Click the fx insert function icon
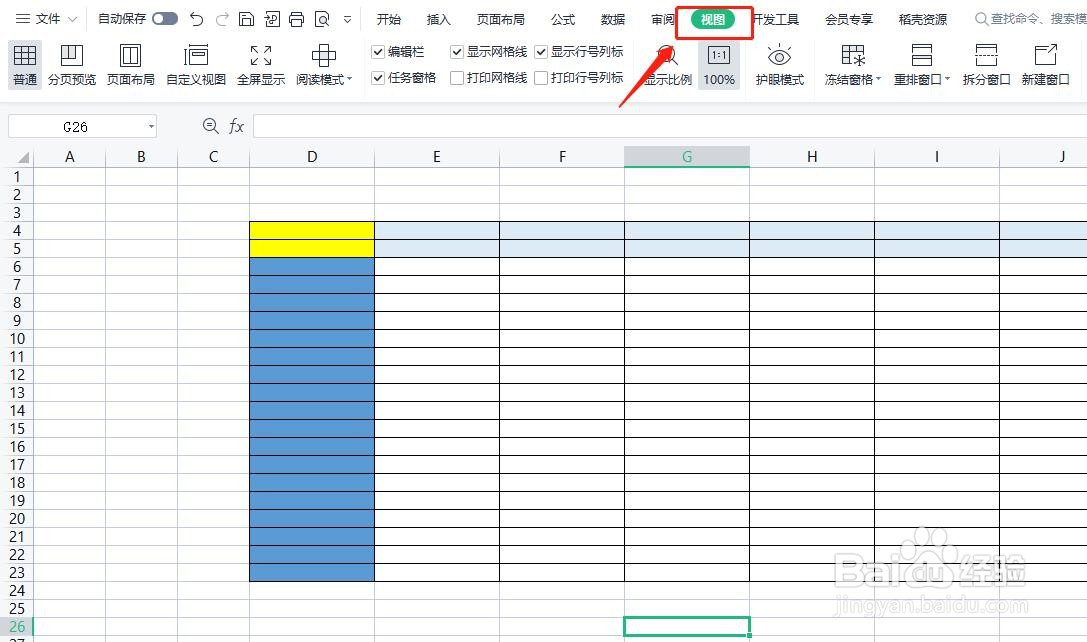The image size is (1087, 642). tap(236, 126)
